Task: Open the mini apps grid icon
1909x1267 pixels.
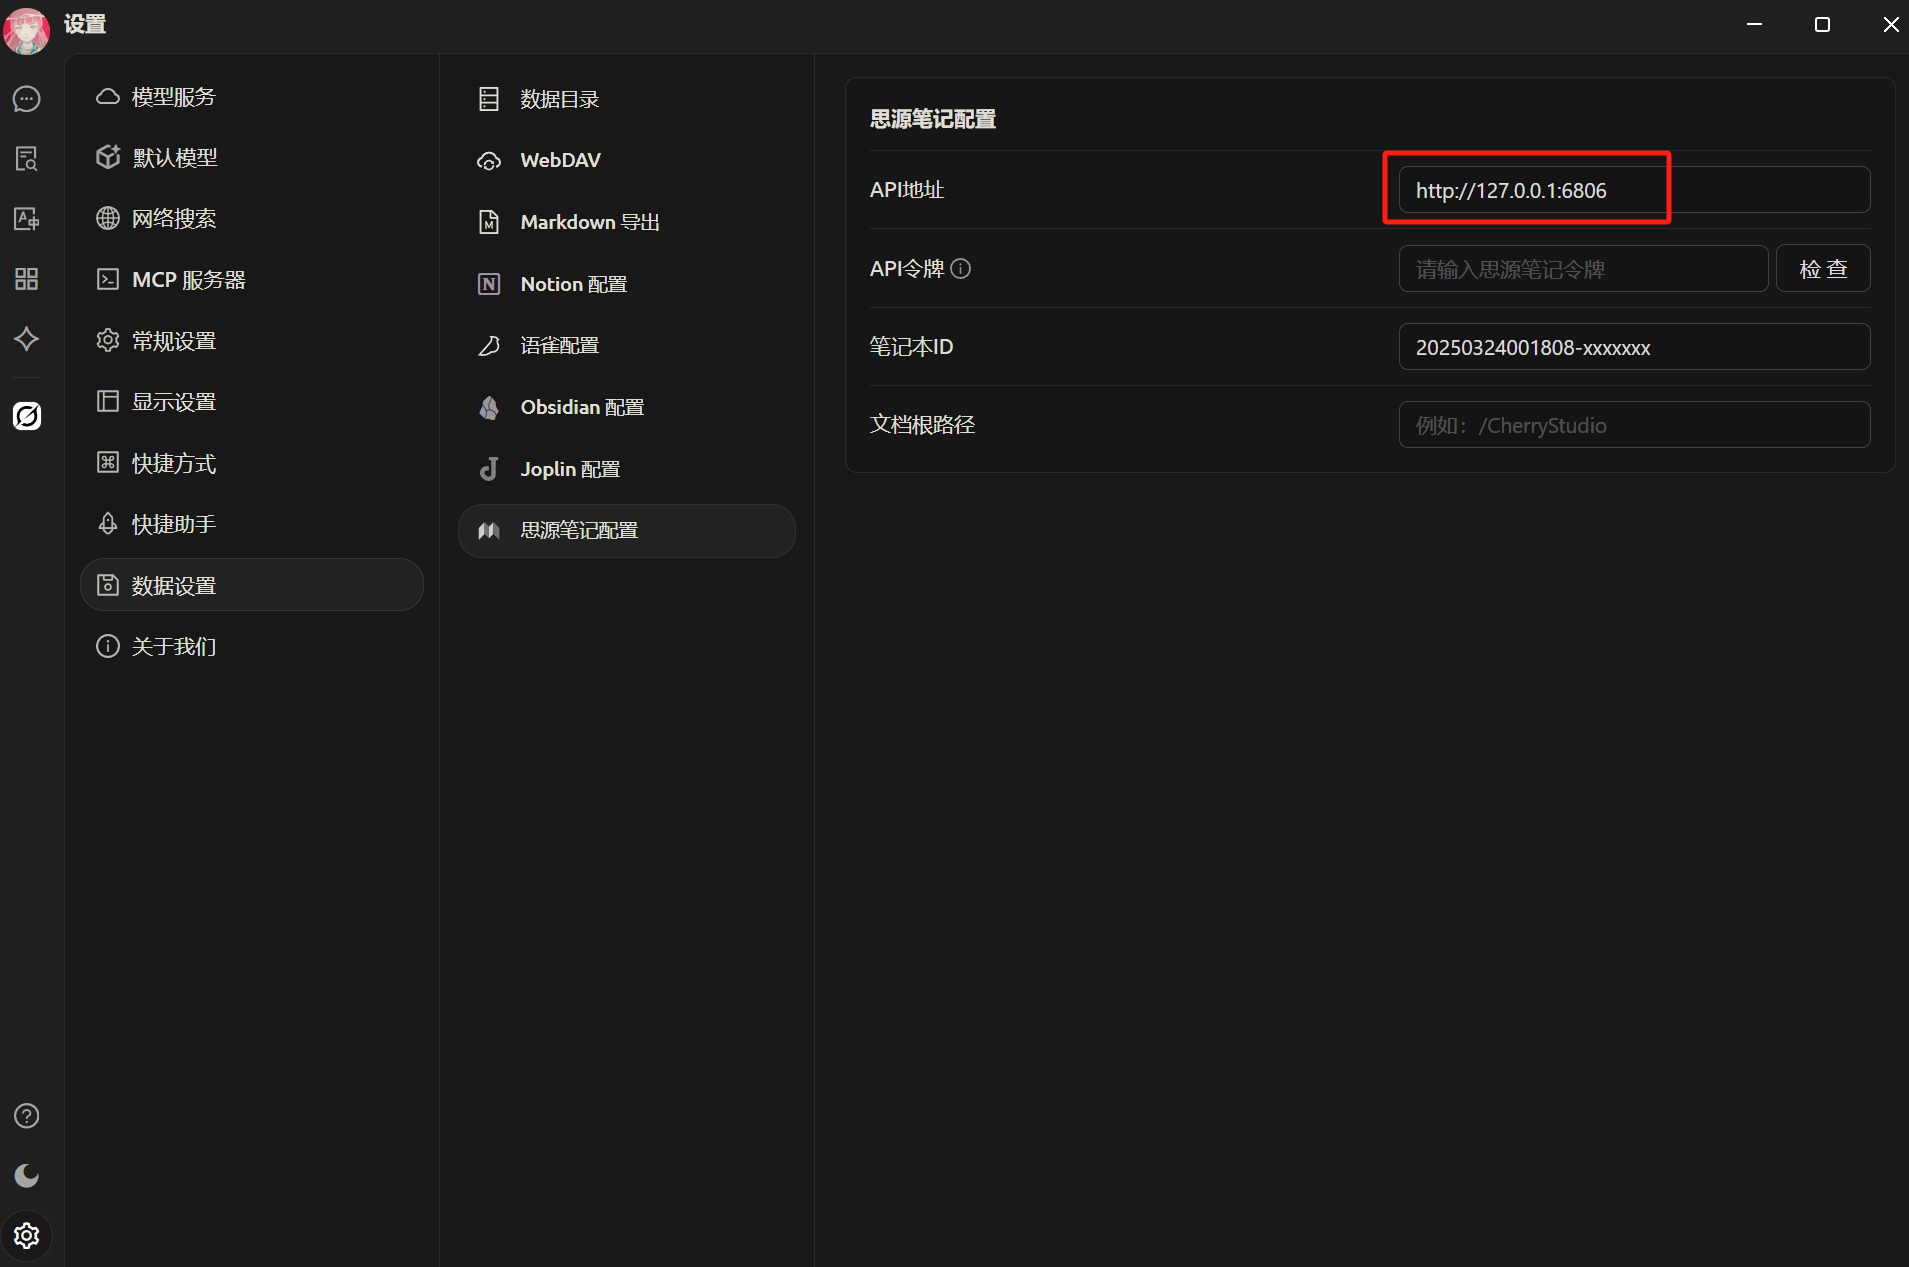Action: tap(27, 279)
